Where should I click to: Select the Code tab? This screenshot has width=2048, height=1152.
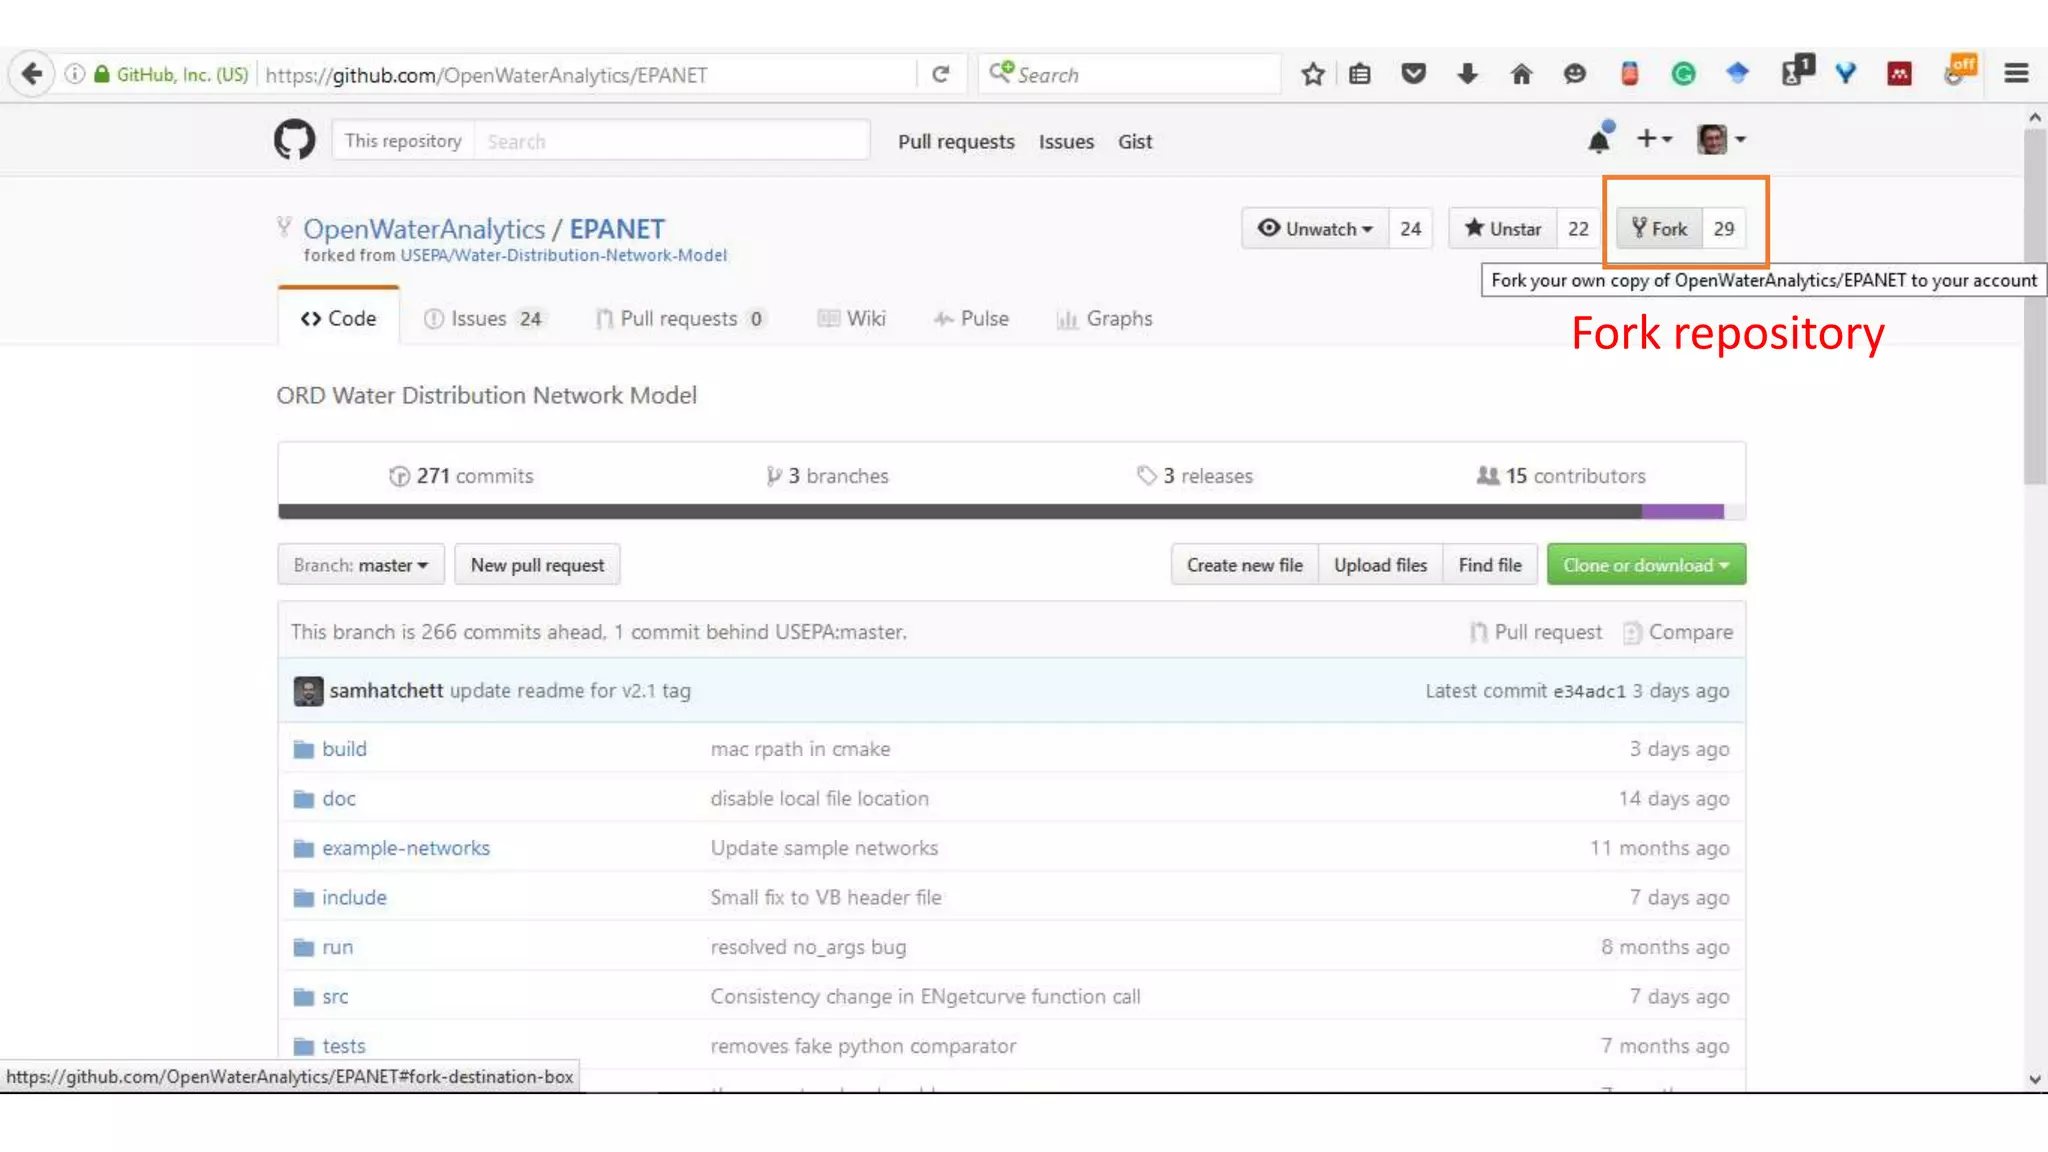point(339,318)
